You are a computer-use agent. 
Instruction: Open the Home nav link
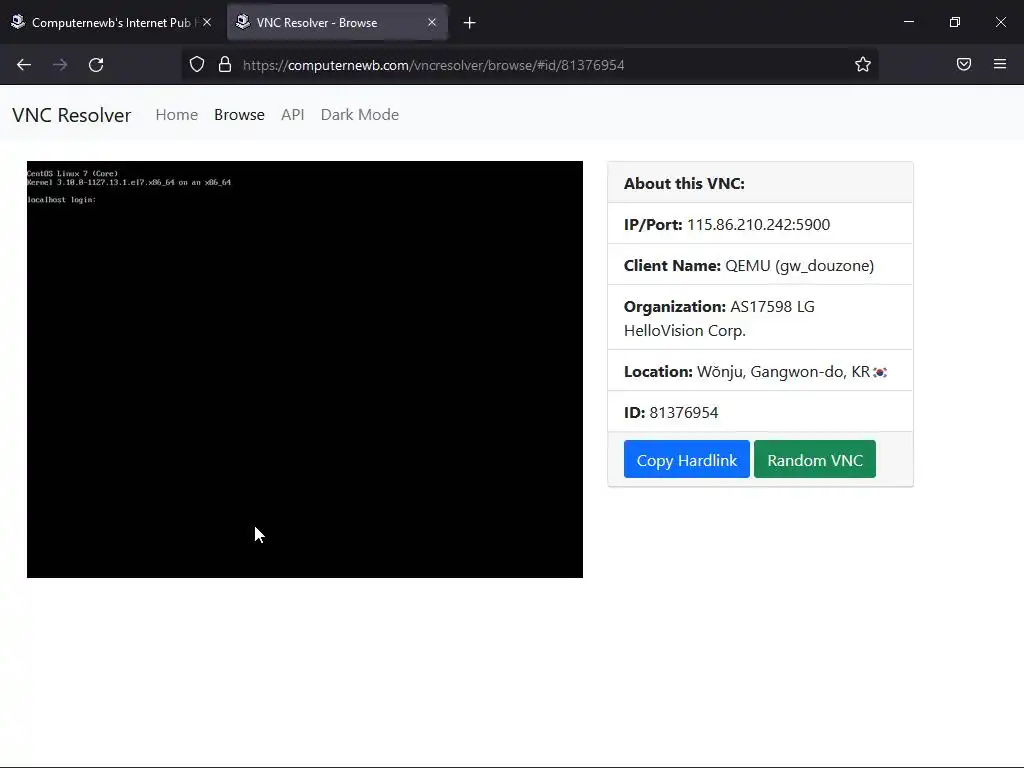pos(176,115)
